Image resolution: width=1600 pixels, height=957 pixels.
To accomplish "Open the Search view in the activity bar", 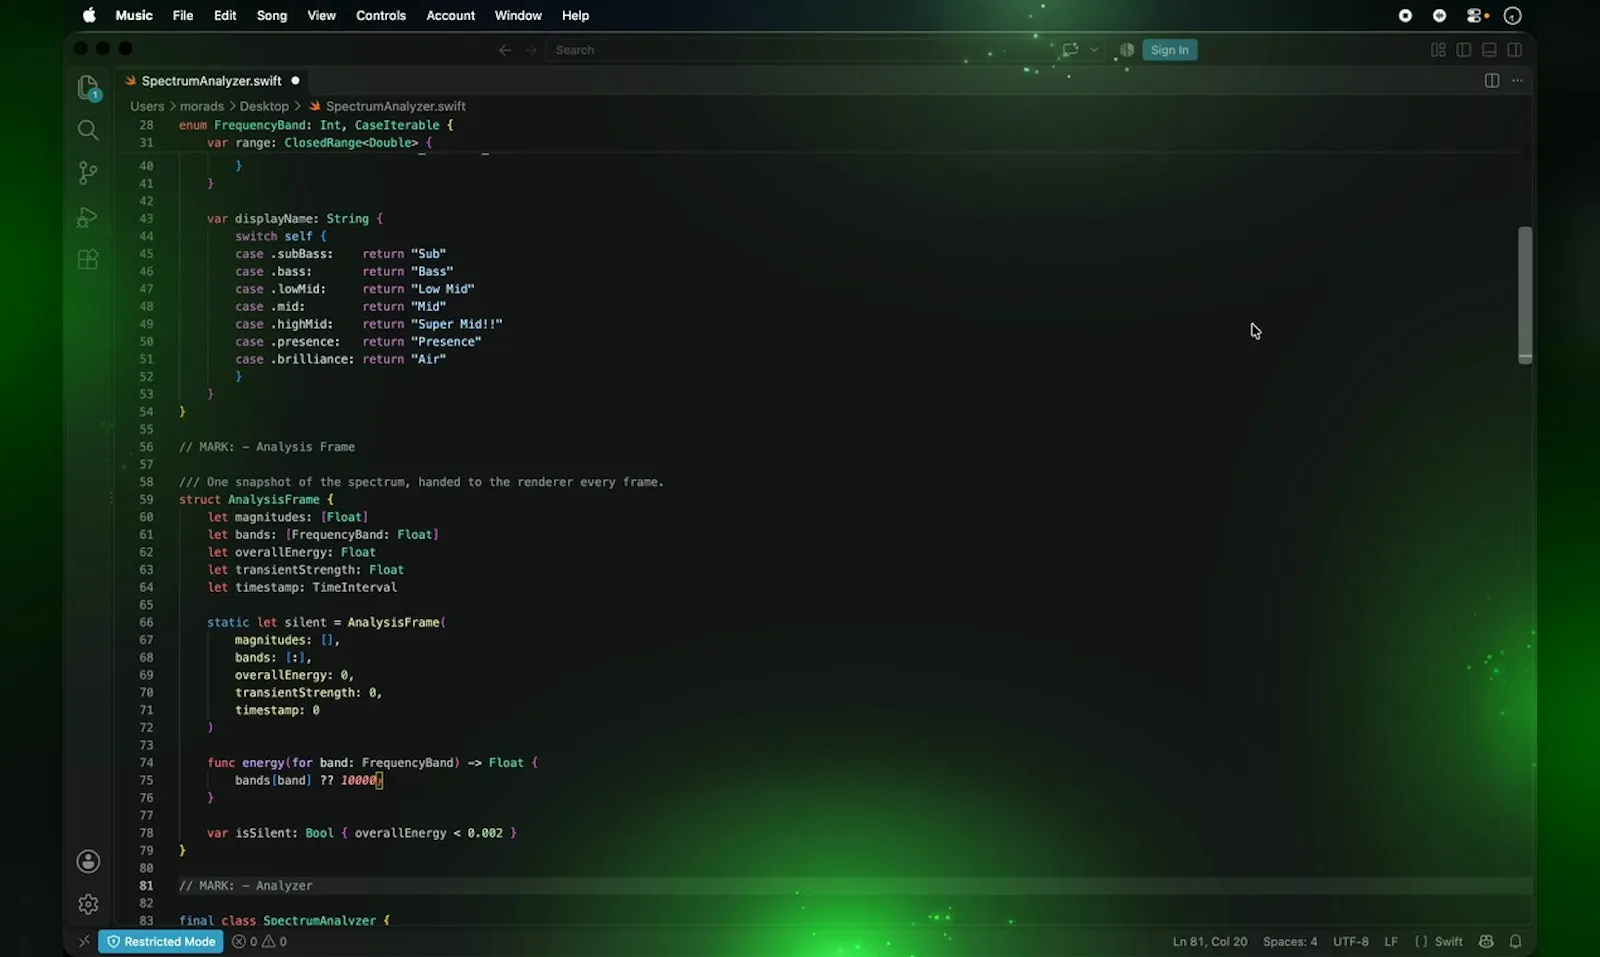I will tap(88, 130).
